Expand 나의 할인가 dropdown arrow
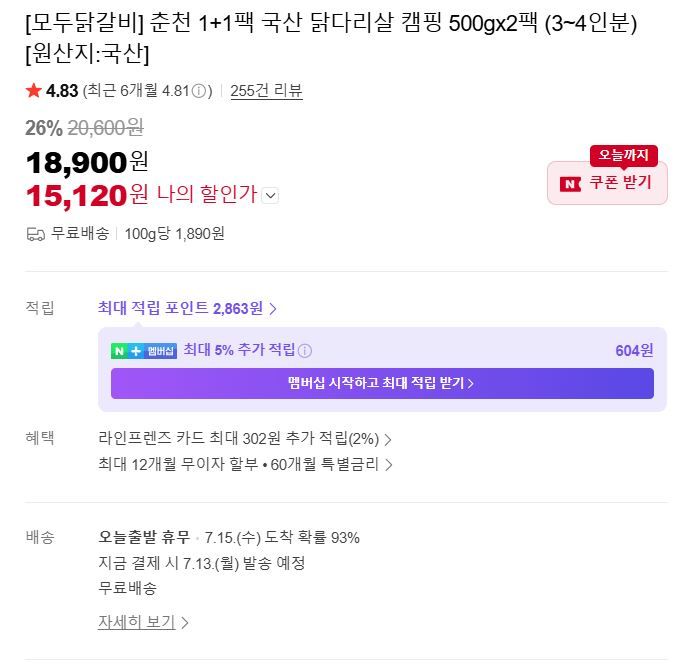The image size is (691, 666). pos(270,195)
